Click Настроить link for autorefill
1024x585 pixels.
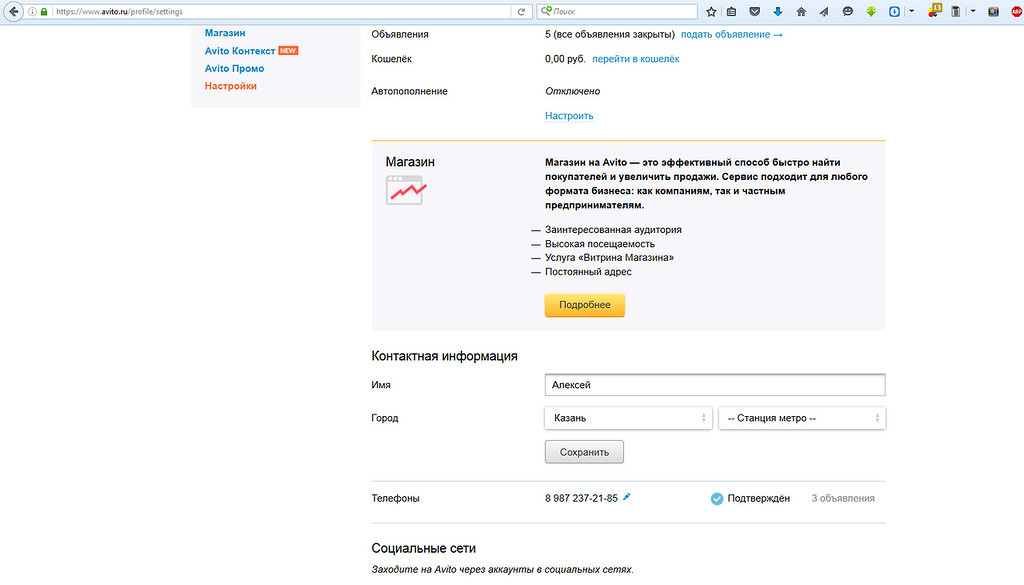[x=569, y=116]
